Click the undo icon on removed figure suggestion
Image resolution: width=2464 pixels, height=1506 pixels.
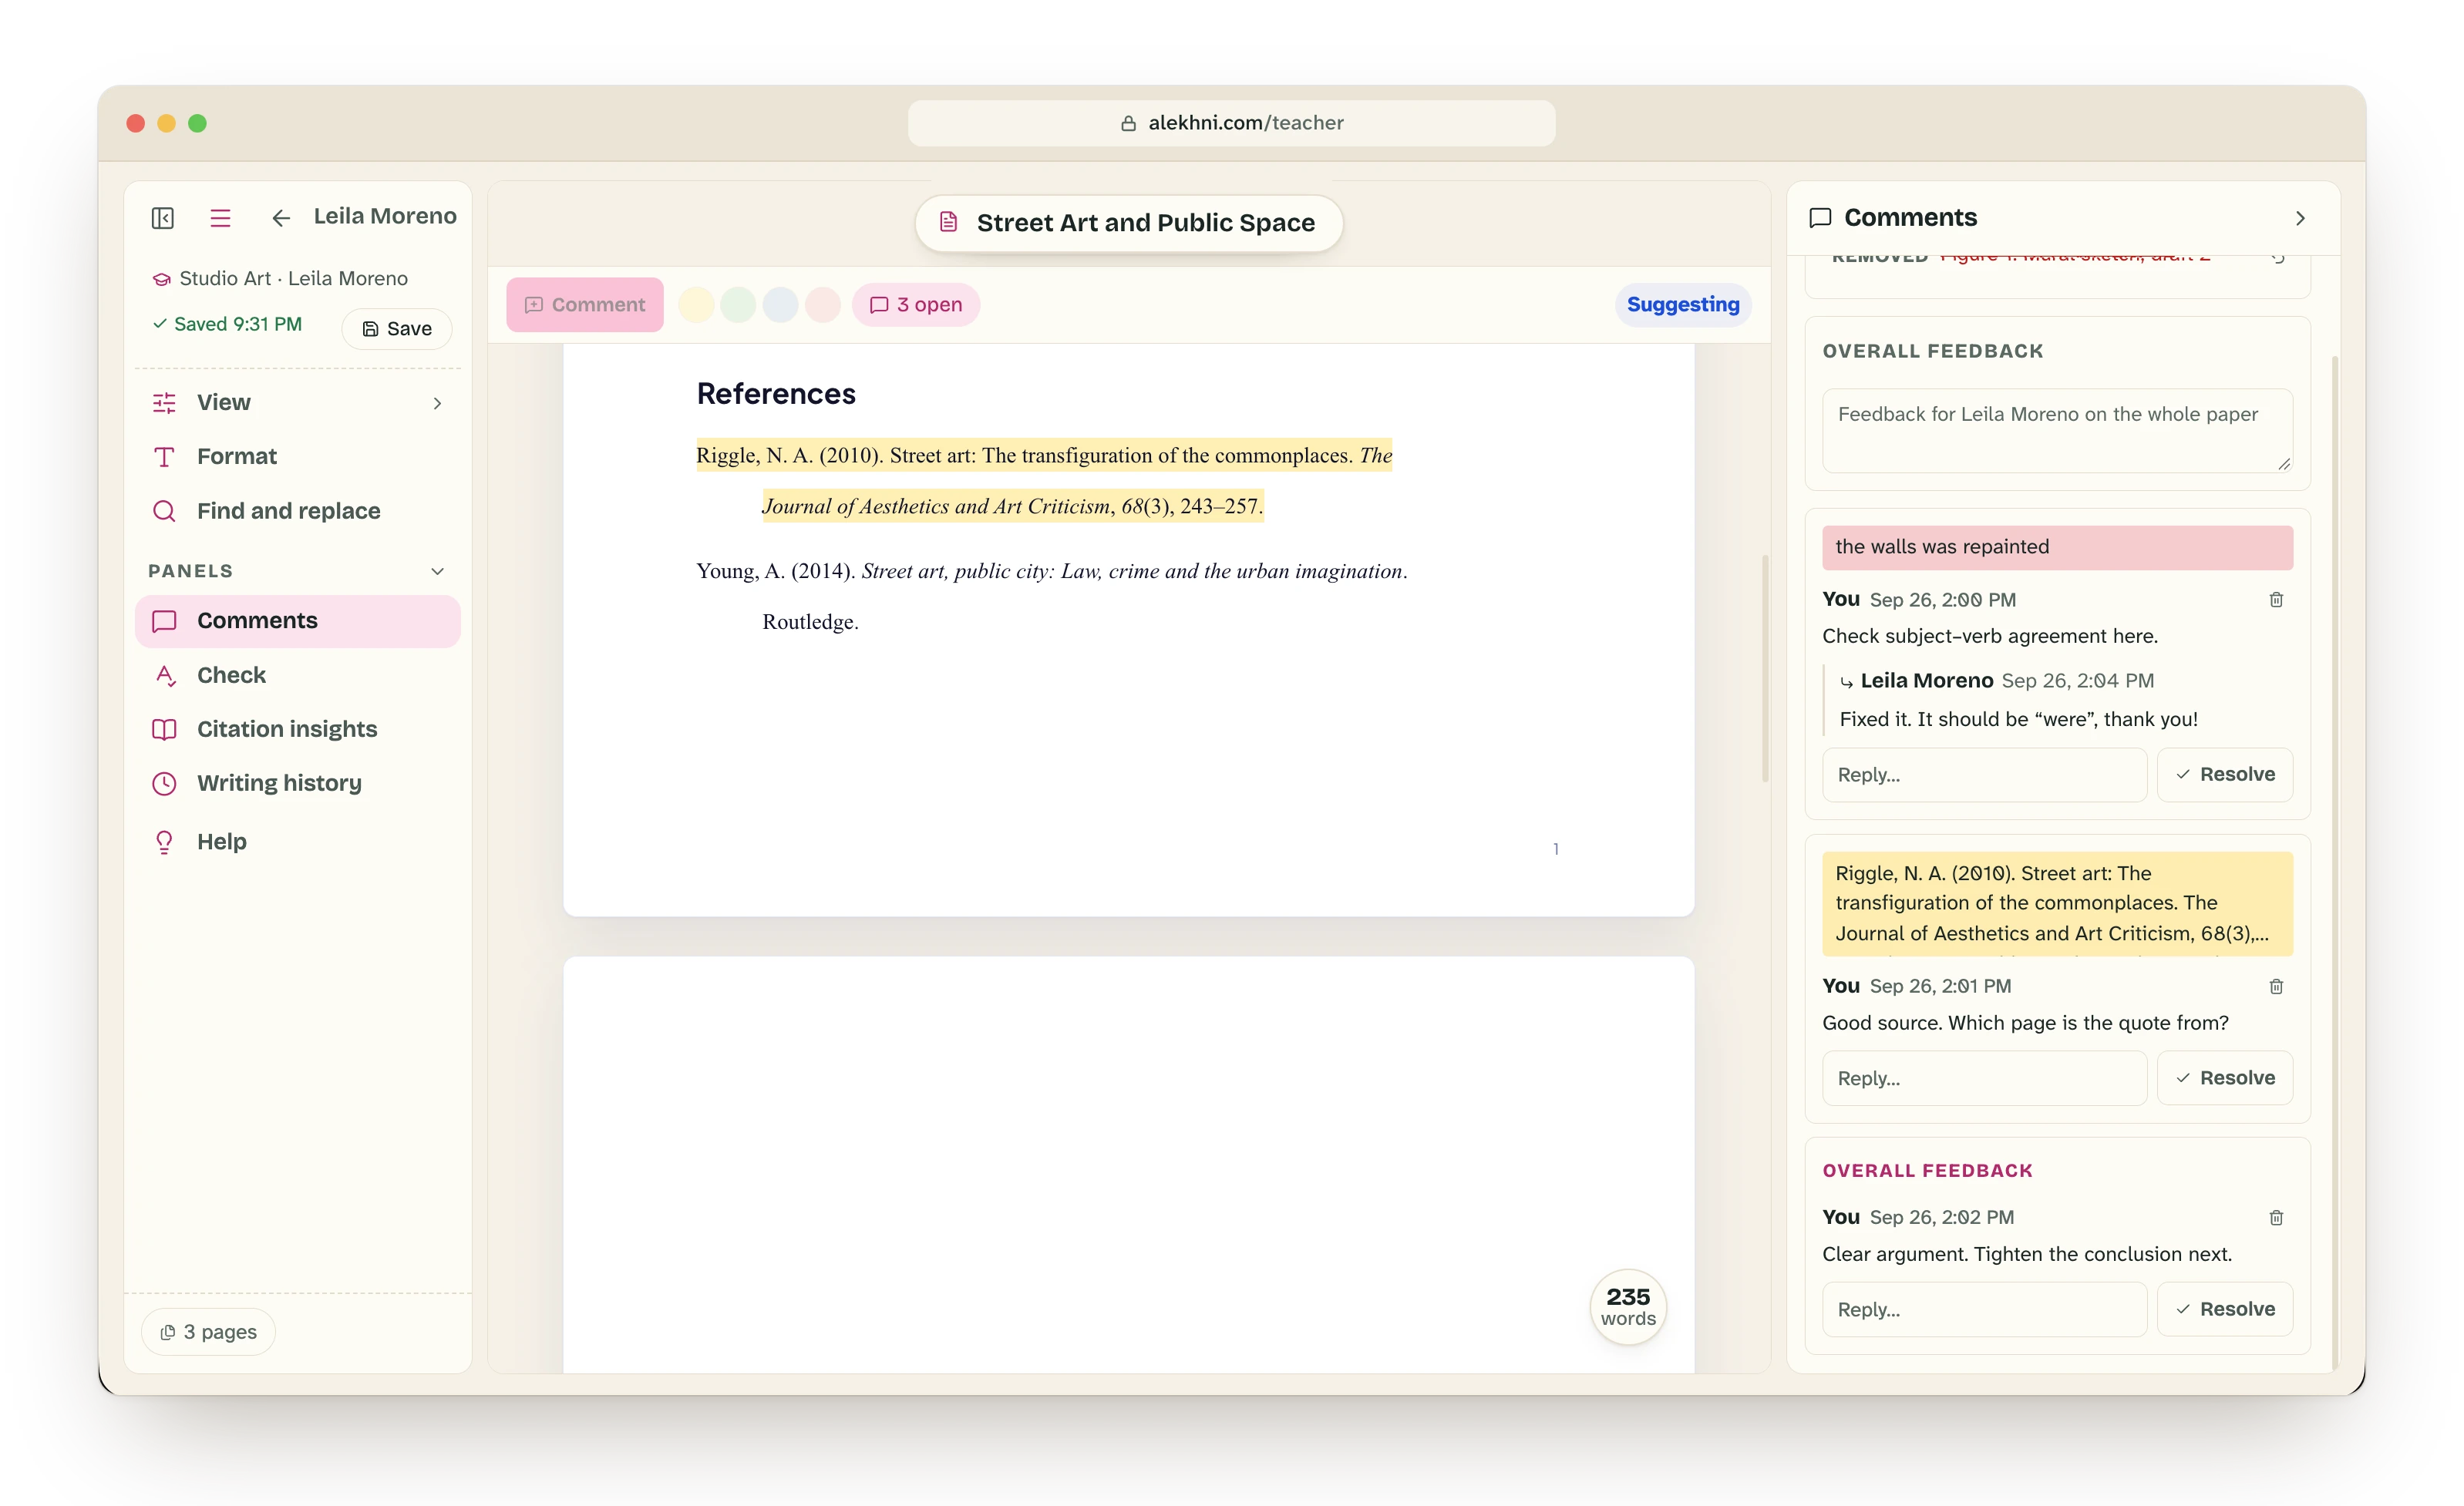(x=2278, y=258)
